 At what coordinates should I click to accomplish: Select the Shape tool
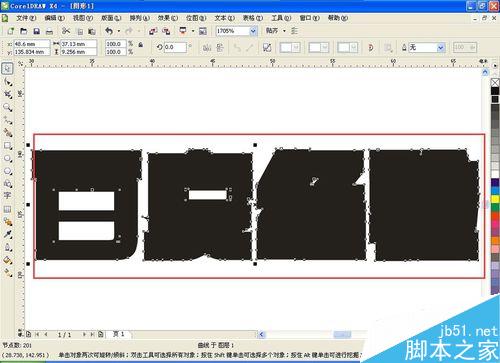tap(7, 82)
